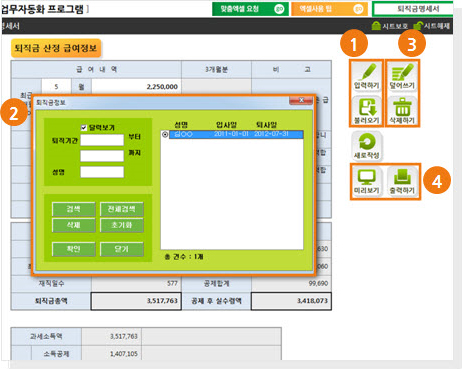Click the 시트해제 unlock icon

418,26
